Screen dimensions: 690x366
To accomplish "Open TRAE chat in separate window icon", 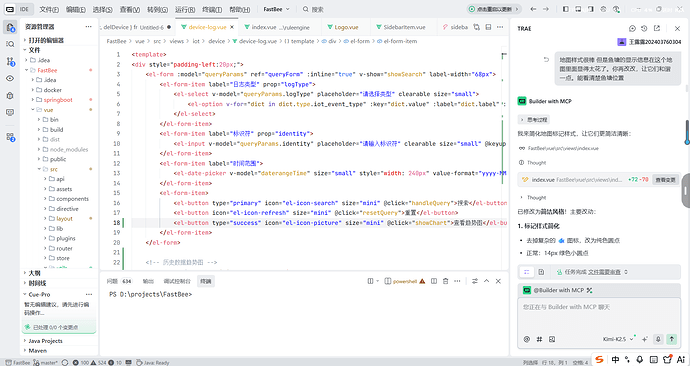I will 657,28.
